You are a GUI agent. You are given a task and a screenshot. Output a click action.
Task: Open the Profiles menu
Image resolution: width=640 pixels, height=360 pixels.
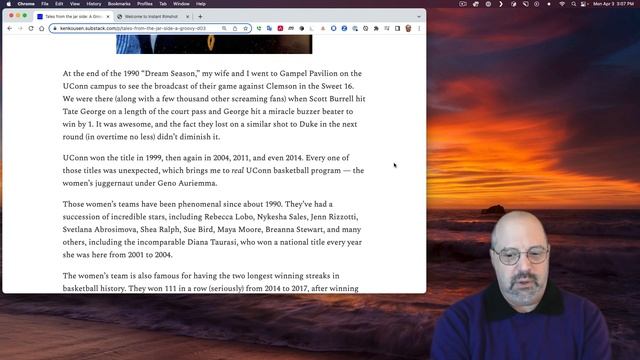click(145, 4)
